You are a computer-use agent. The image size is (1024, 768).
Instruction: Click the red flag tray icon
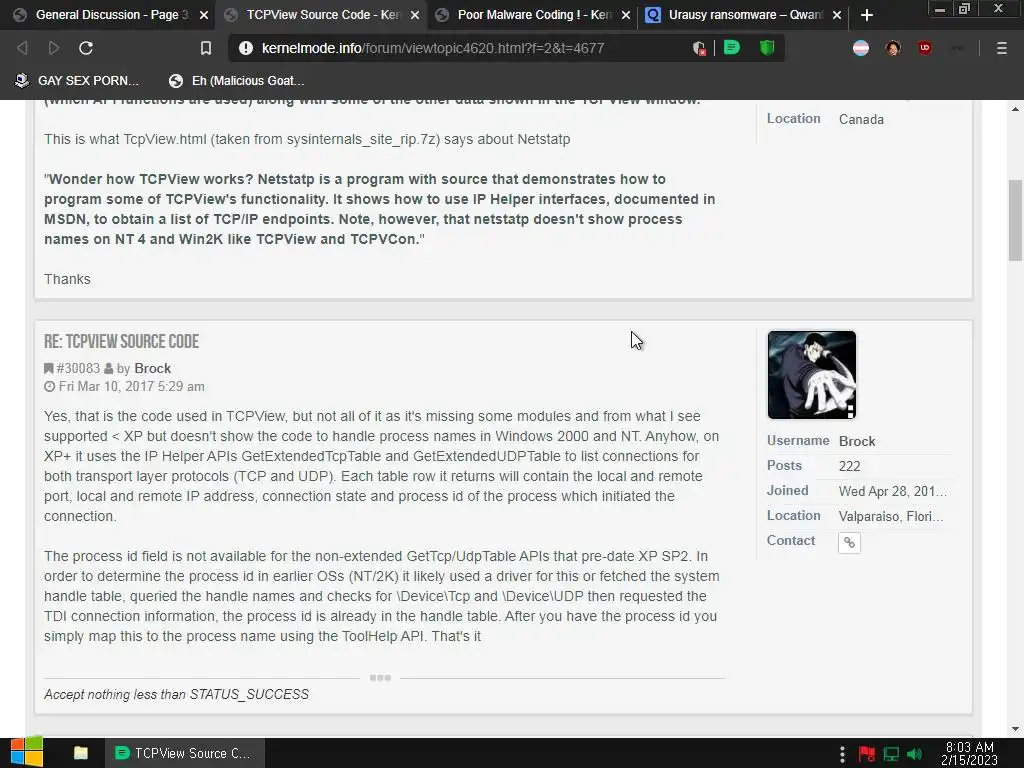[x=867, y=754]
